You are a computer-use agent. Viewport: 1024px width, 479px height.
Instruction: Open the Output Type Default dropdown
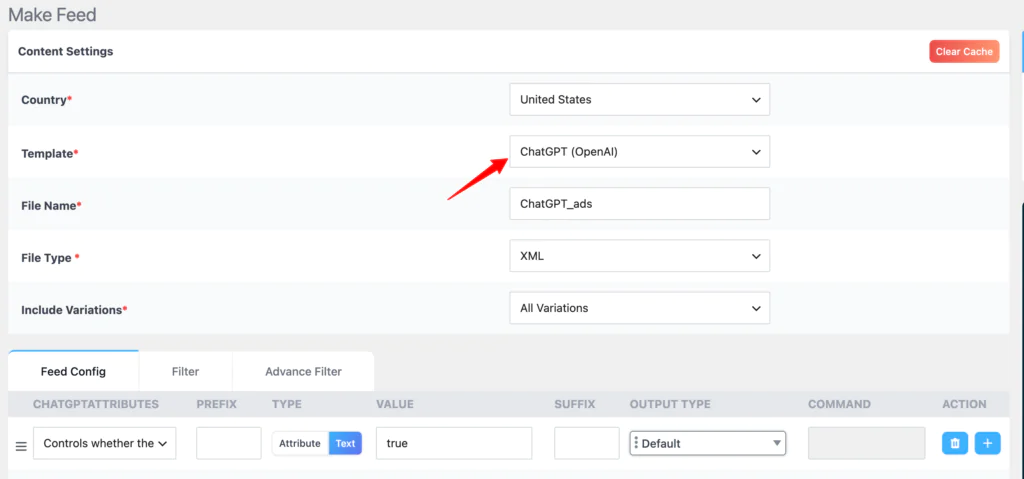tap(708, 443)
